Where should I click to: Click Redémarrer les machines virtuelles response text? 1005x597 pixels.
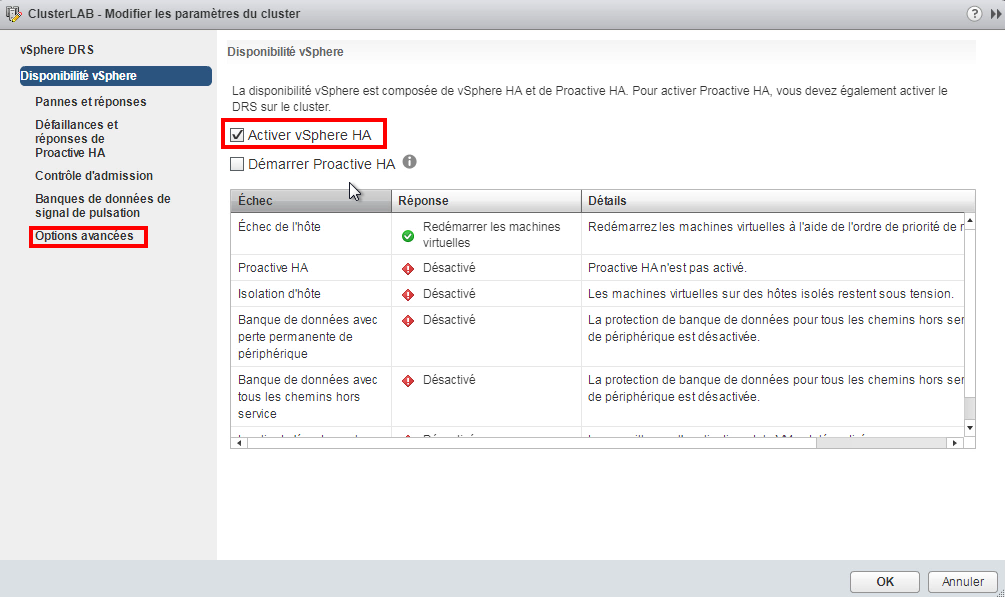click(492, 235)
